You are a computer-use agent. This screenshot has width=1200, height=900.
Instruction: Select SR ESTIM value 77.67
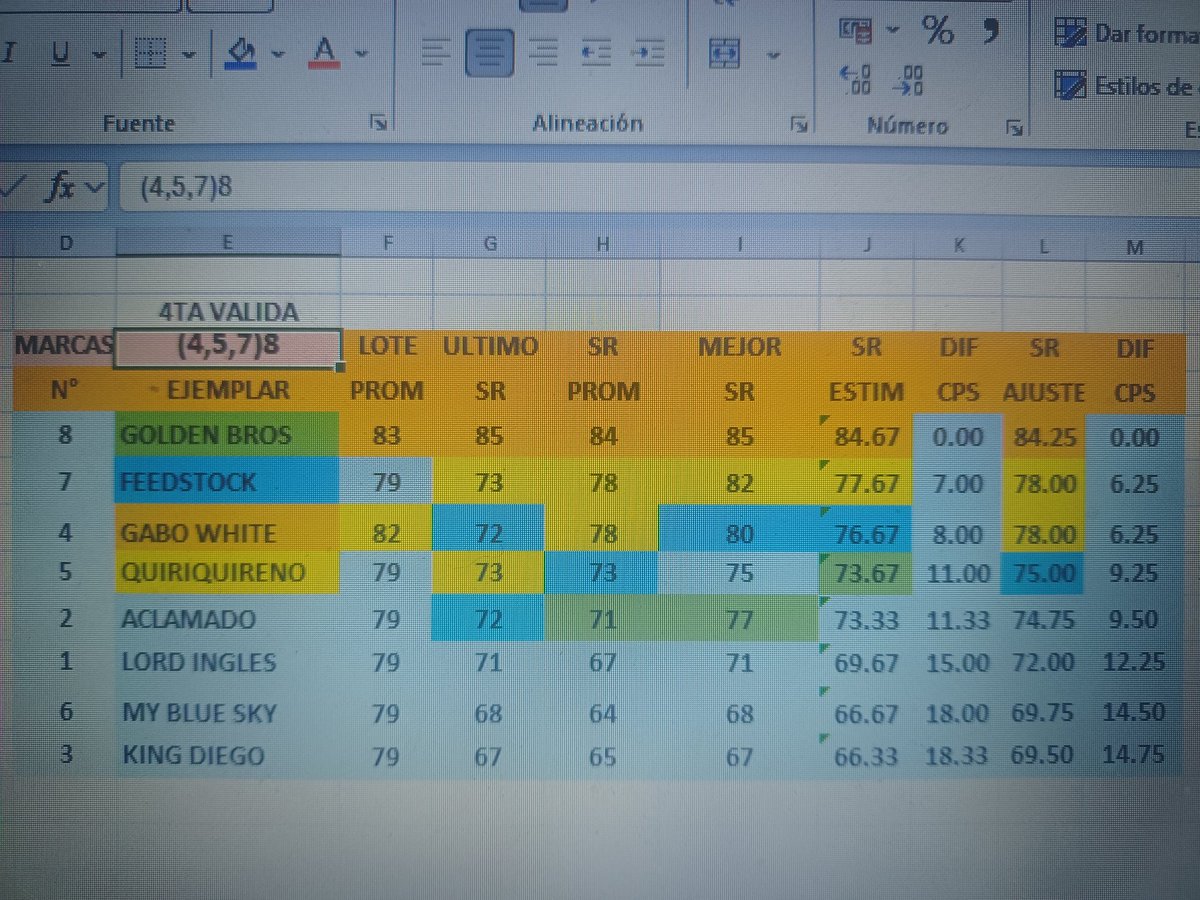point(866,484)
